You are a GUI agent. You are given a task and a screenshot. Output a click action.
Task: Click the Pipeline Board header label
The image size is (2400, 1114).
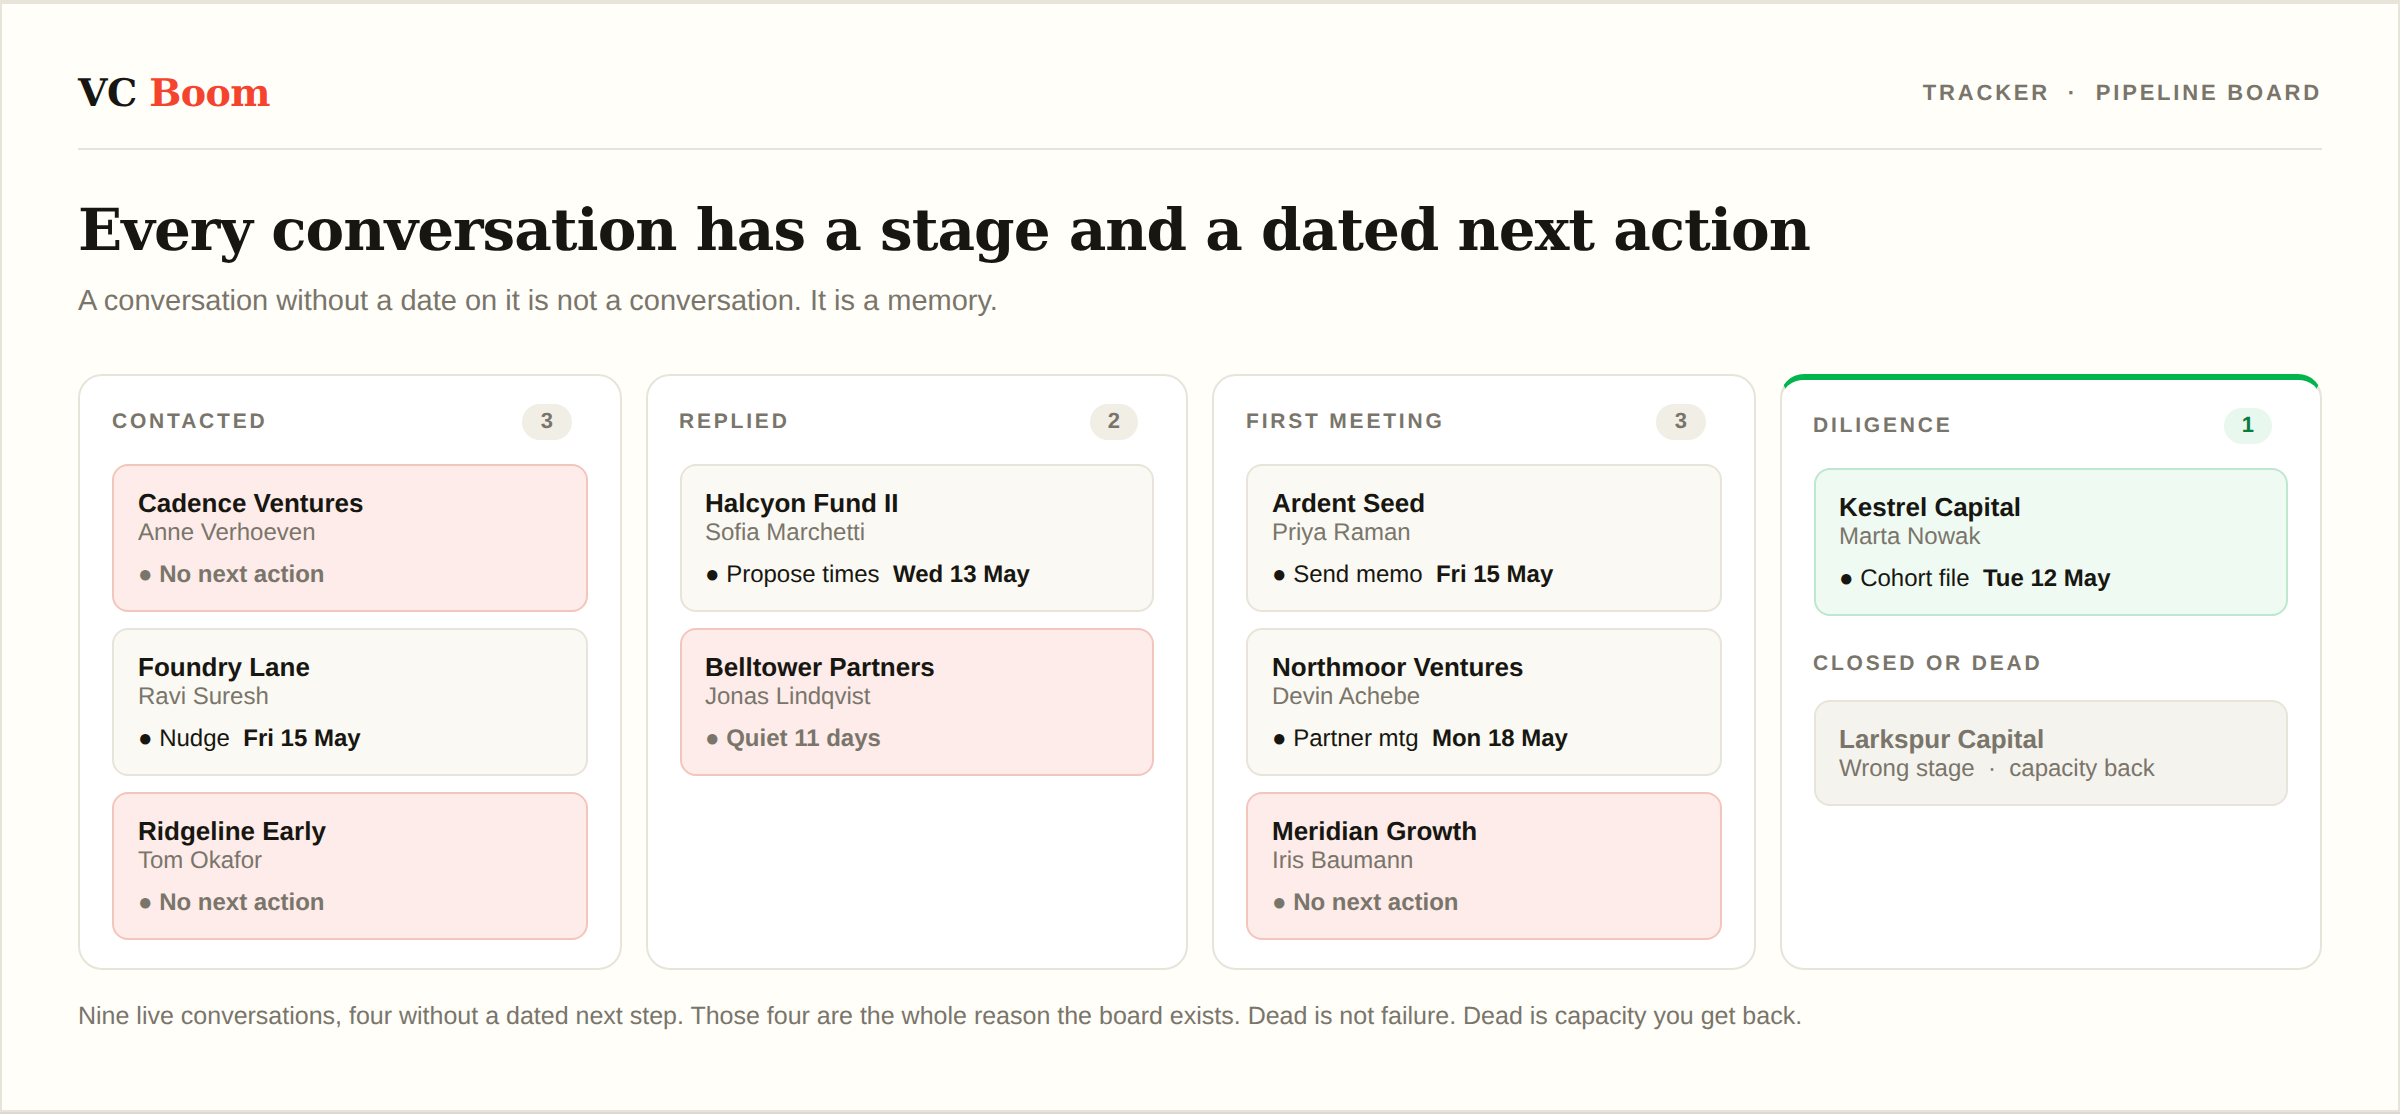click(x=2208, y=93)
